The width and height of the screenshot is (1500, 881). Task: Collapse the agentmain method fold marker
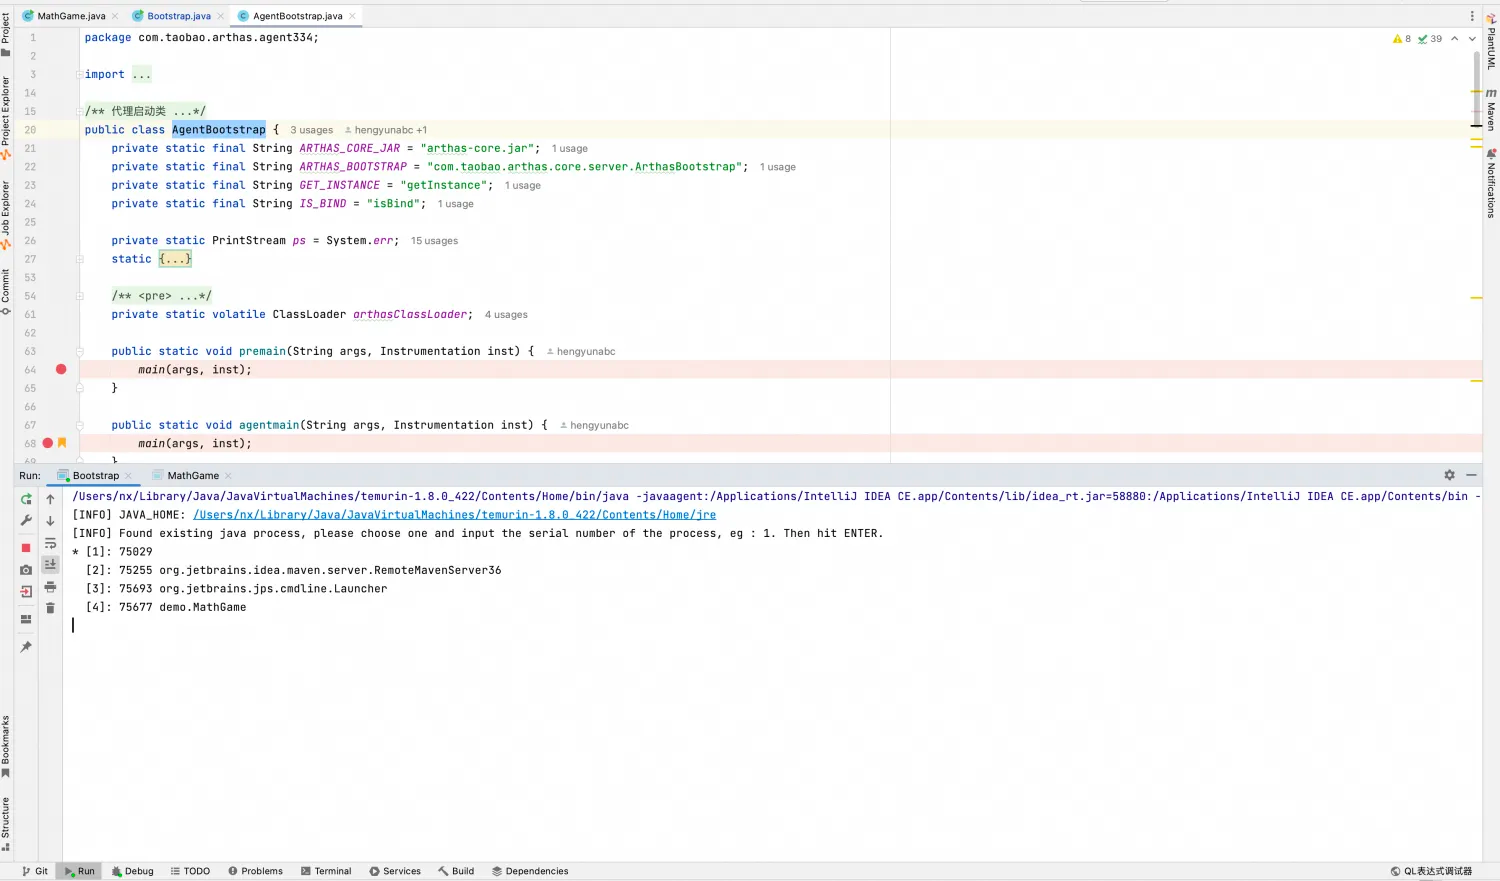click(79, 425)
